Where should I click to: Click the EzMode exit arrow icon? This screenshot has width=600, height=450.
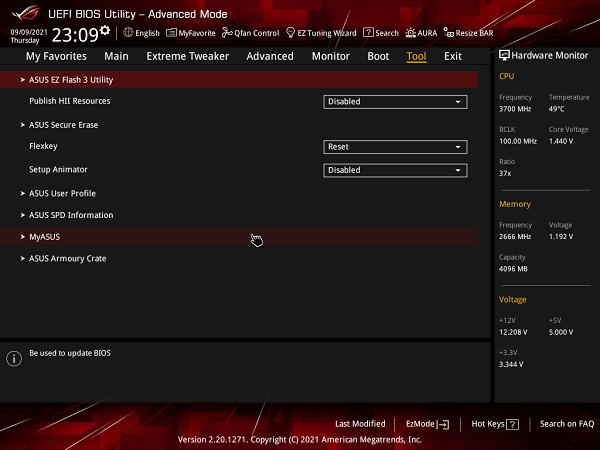[443, 424]
